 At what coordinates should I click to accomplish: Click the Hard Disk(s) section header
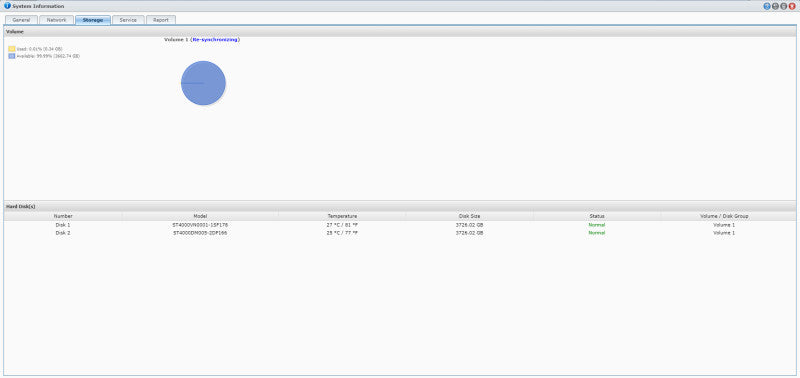pyautogui.click(x=400, y=207)
